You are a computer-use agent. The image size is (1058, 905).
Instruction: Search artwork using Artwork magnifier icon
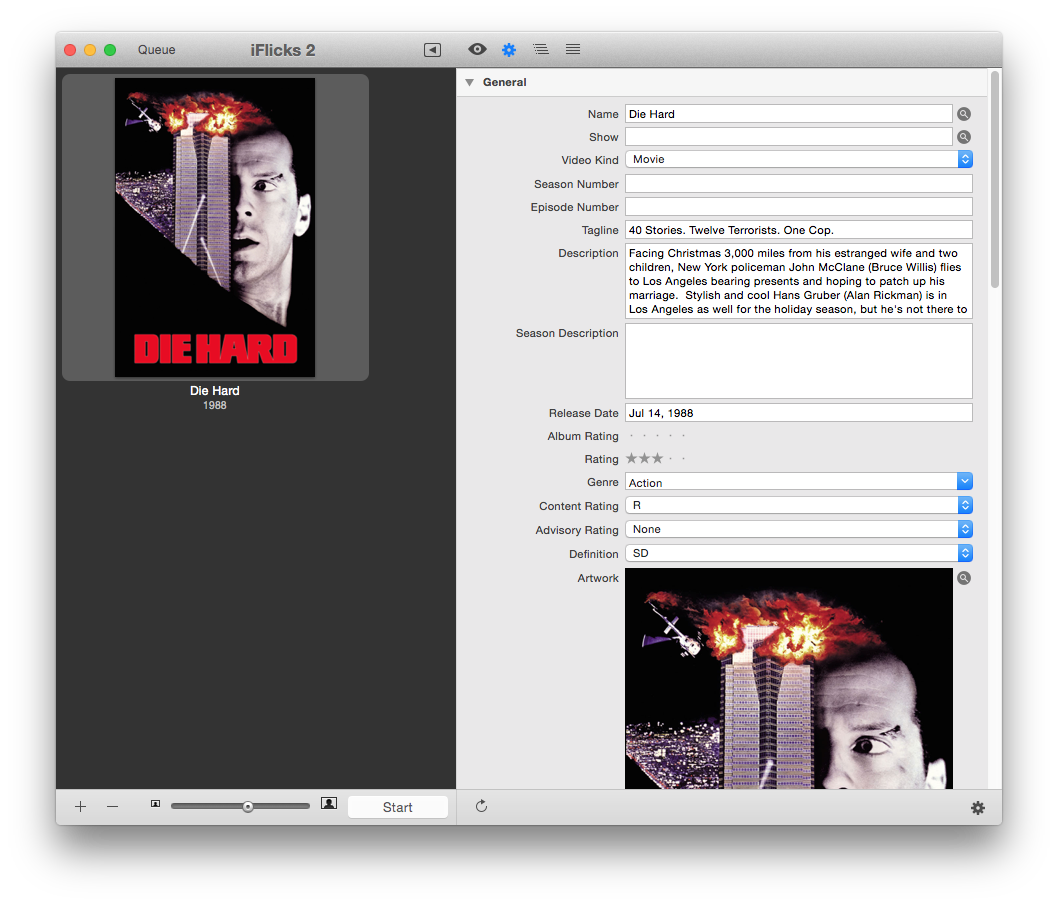click(964, 578)
